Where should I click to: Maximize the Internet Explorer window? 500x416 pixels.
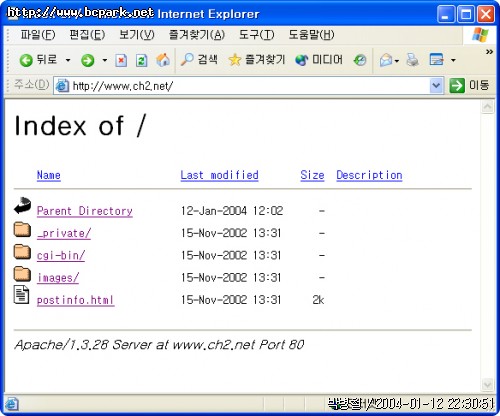coord(466,14)
